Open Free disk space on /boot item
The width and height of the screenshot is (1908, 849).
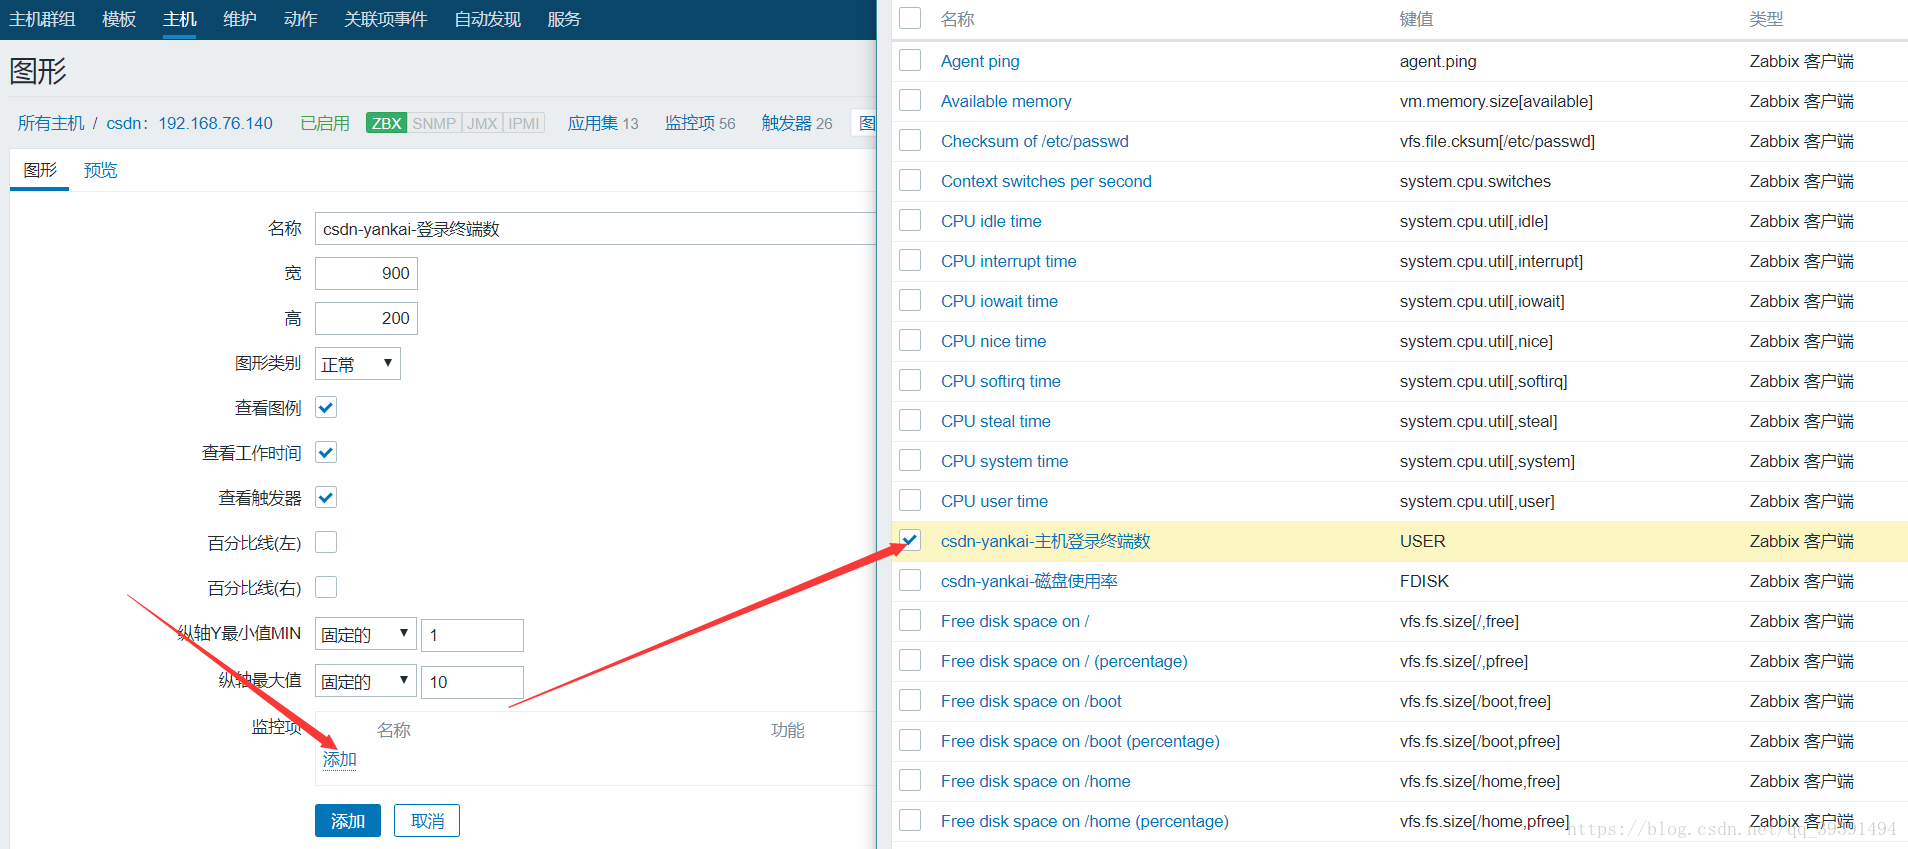click(1031, 701)
